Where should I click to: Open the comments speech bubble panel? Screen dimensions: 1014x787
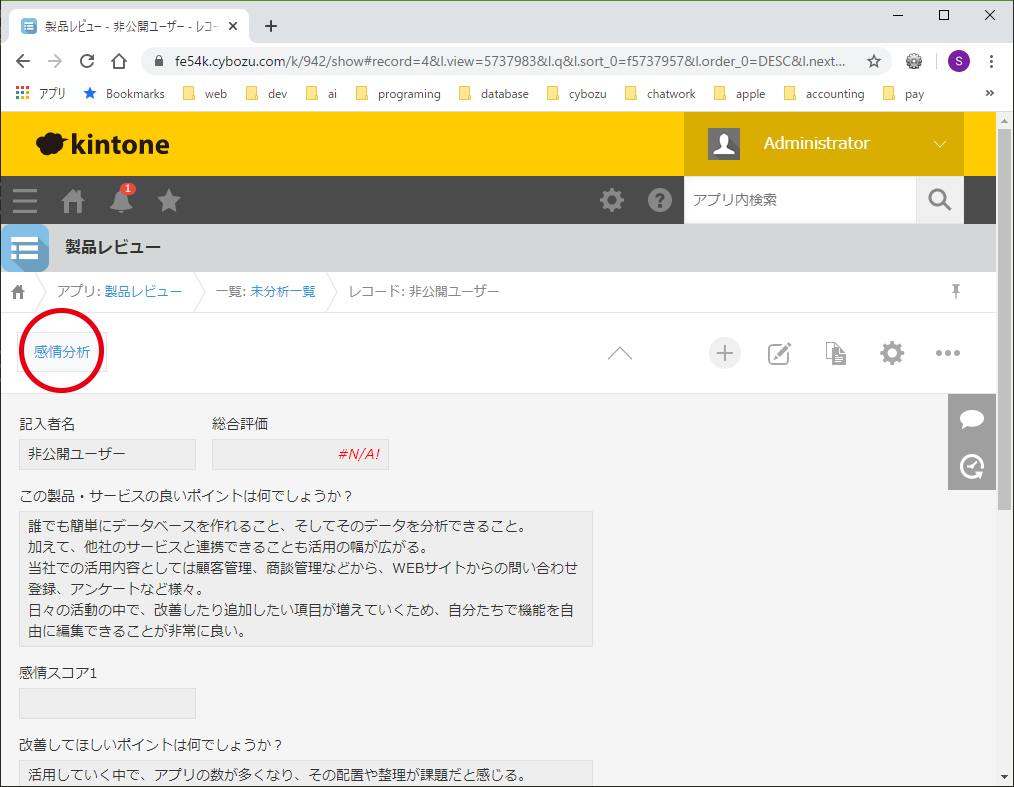pyautogui.click(x=972, y=418)
